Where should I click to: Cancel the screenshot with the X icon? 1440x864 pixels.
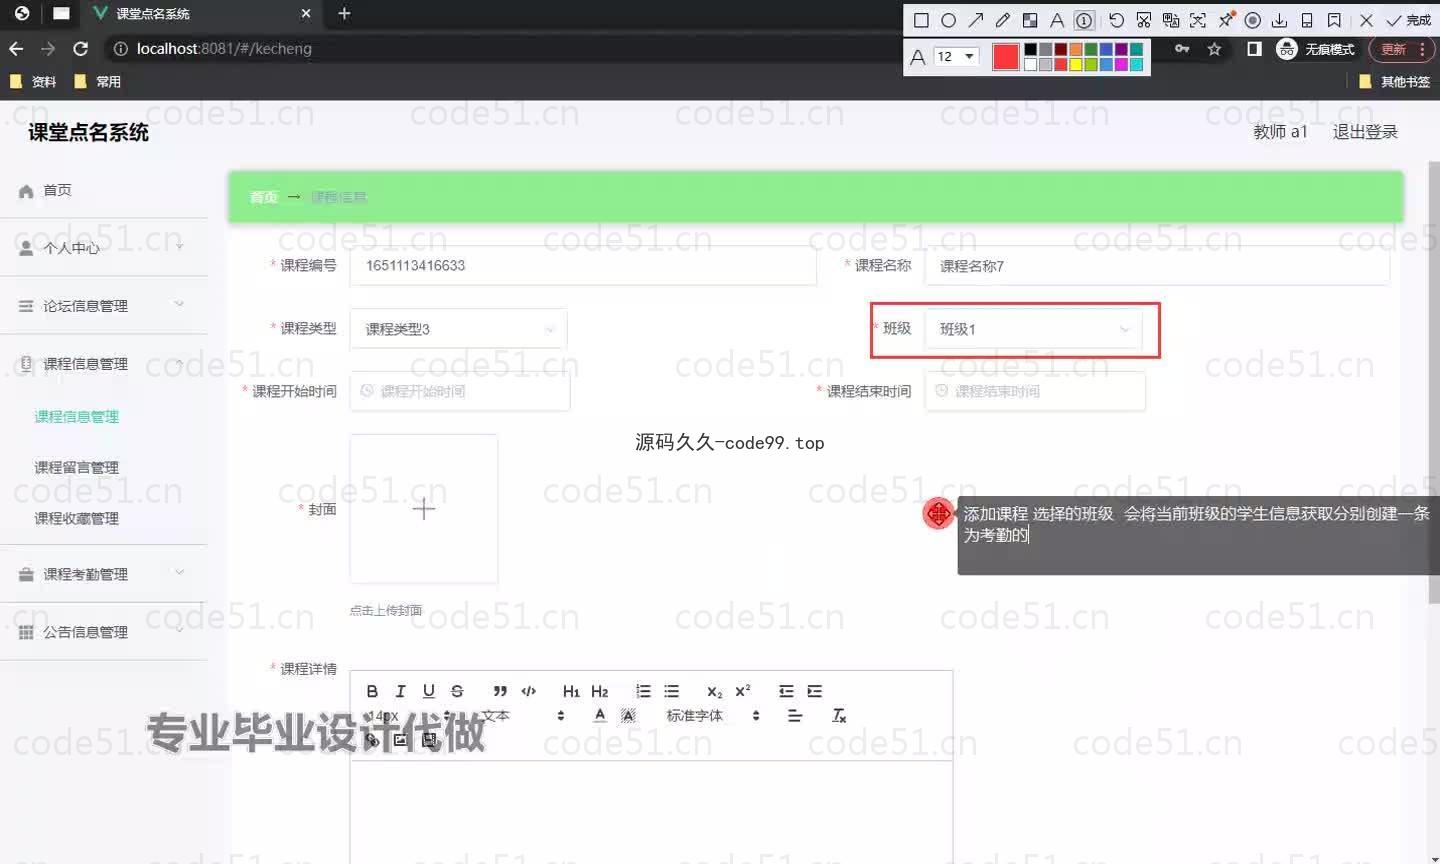pyautogui.click(x=1366, y=20)
